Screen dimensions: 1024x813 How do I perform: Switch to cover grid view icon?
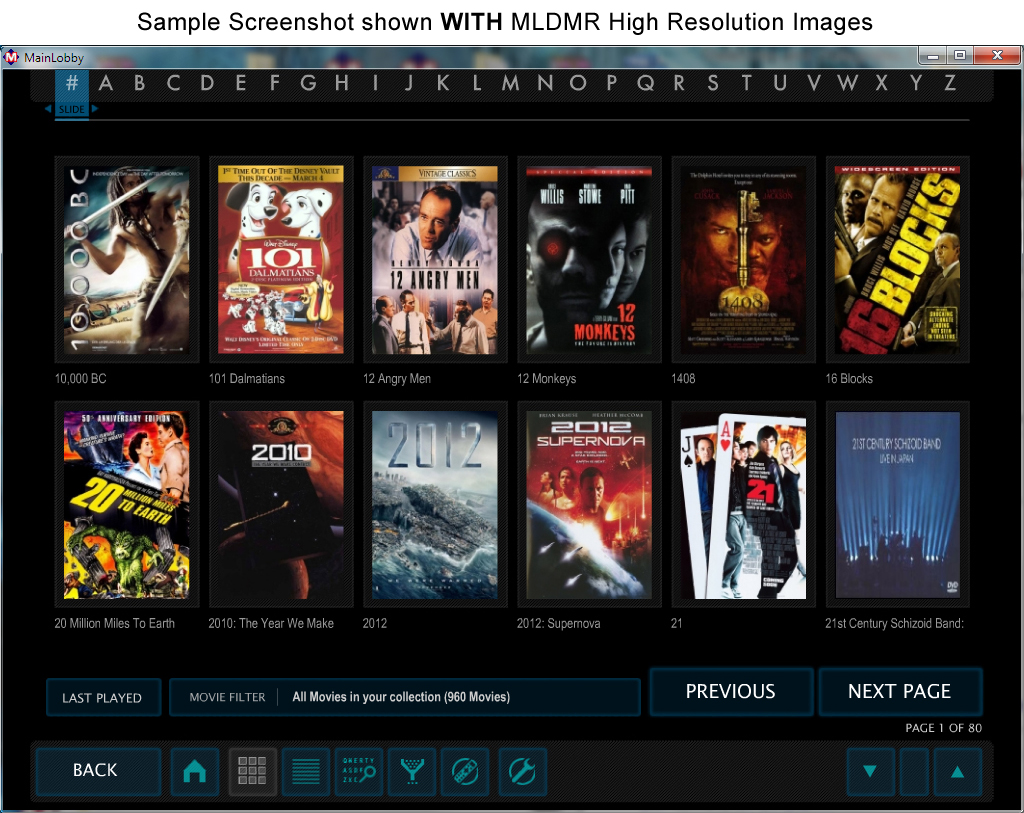point(252,771)
